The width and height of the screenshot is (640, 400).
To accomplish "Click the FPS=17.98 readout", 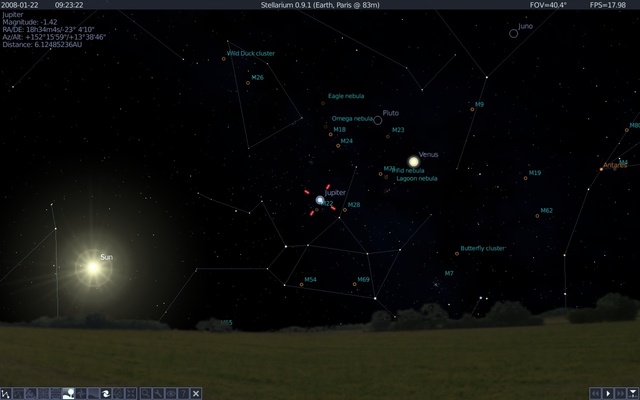I will (608, 5).
